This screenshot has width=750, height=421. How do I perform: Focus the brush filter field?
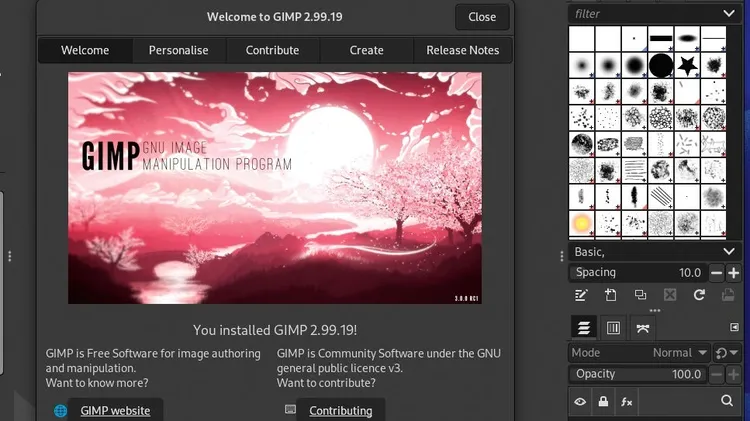click(643, 14)
